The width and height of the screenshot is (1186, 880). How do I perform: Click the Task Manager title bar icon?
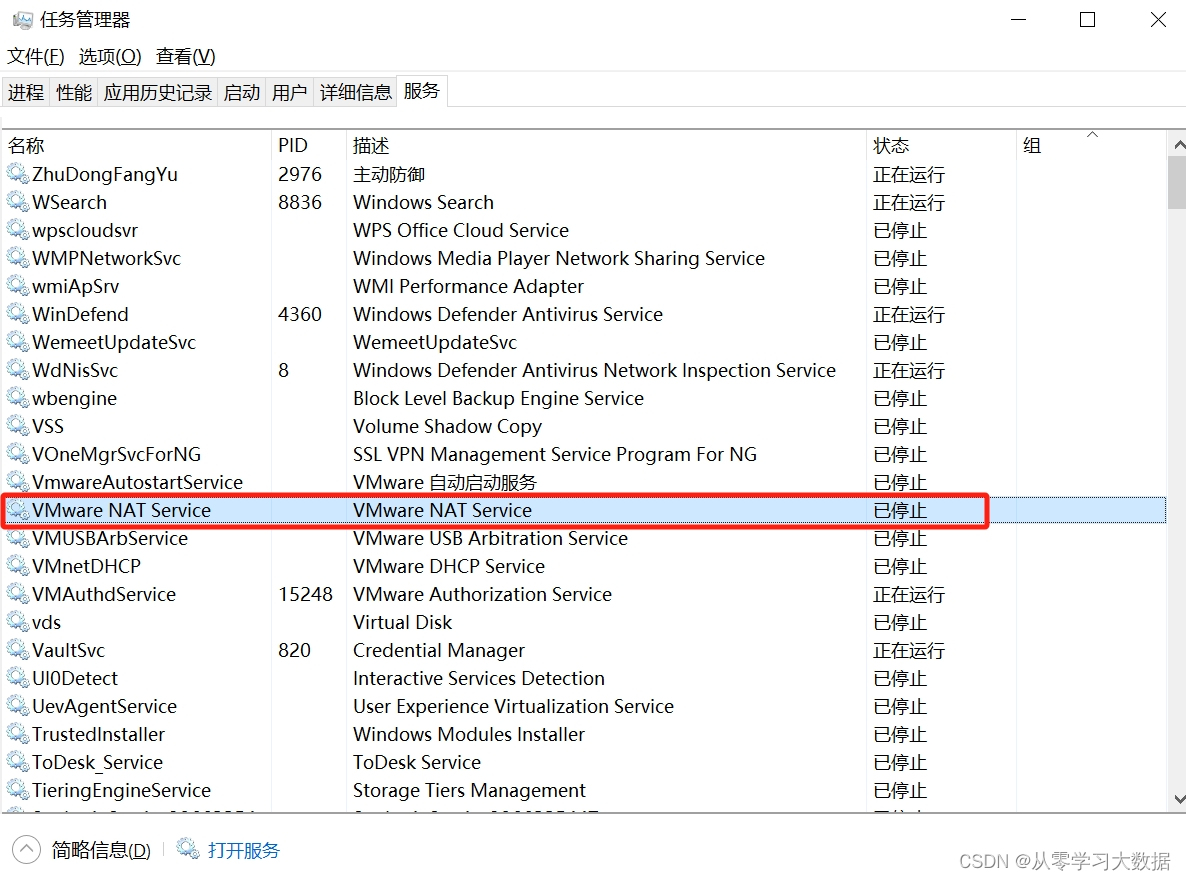pyautogui.click(x=23, y=20)
